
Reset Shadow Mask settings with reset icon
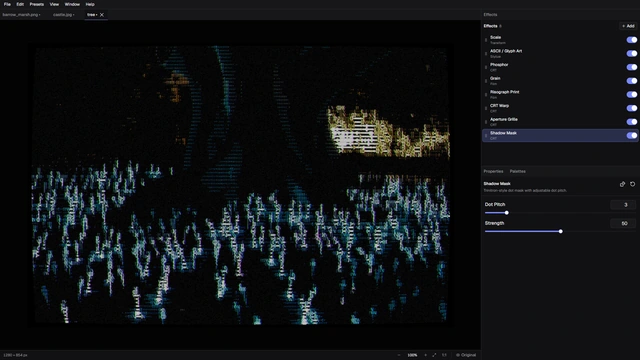[632, 184]
